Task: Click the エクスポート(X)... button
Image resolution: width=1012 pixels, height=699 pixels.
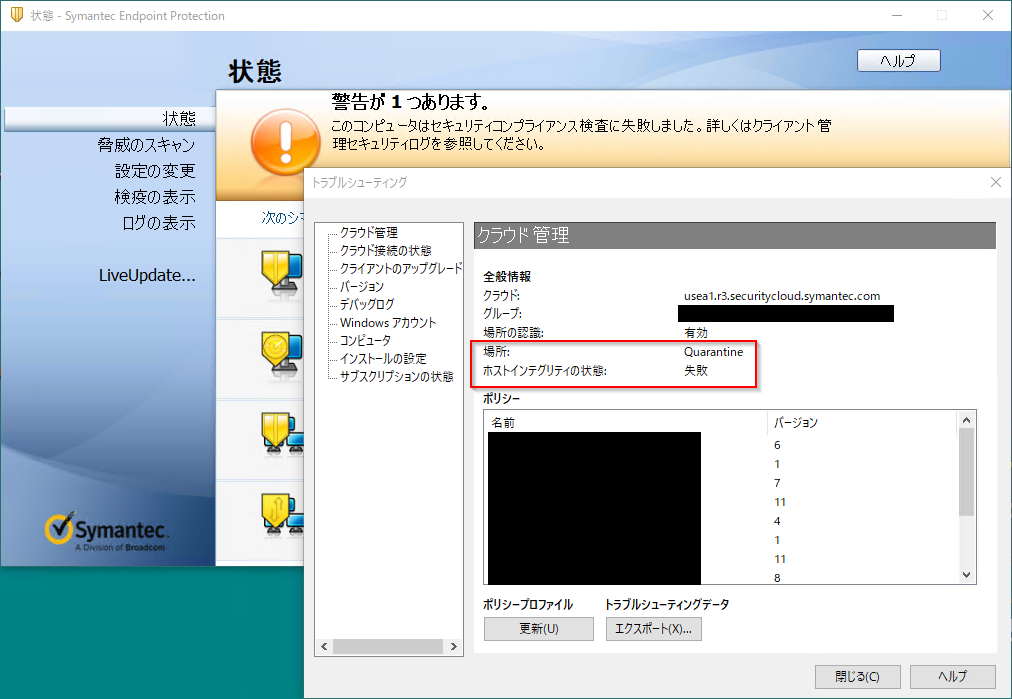Action: point(653,629)
